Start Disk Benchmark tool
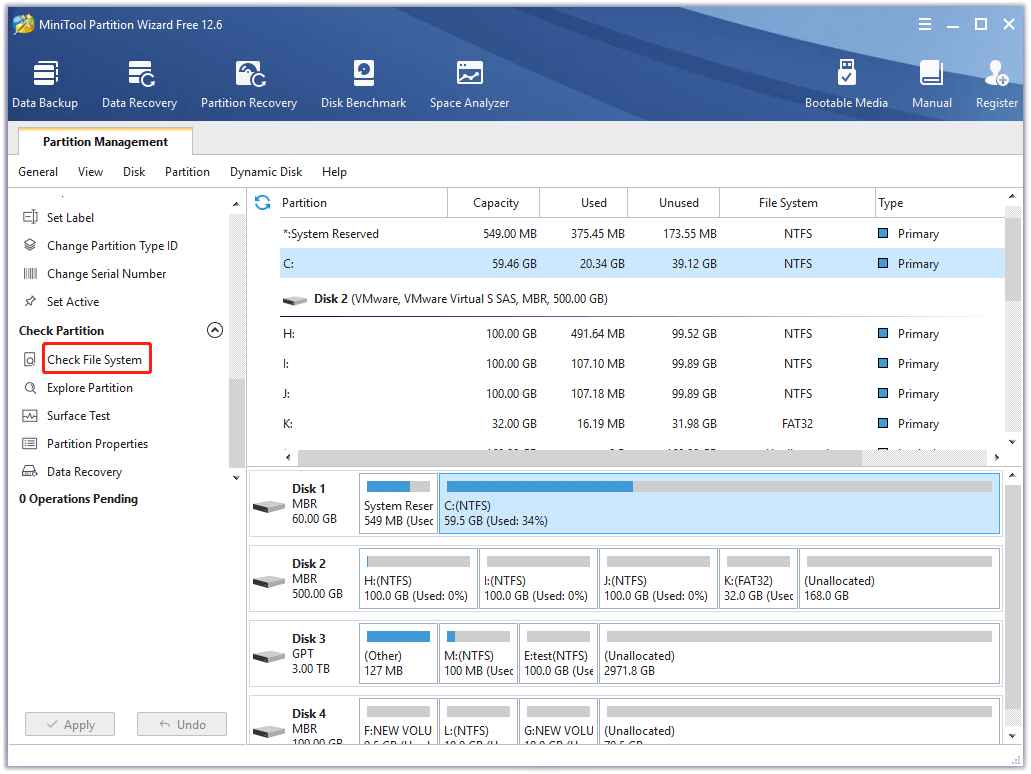 point(363,84)
